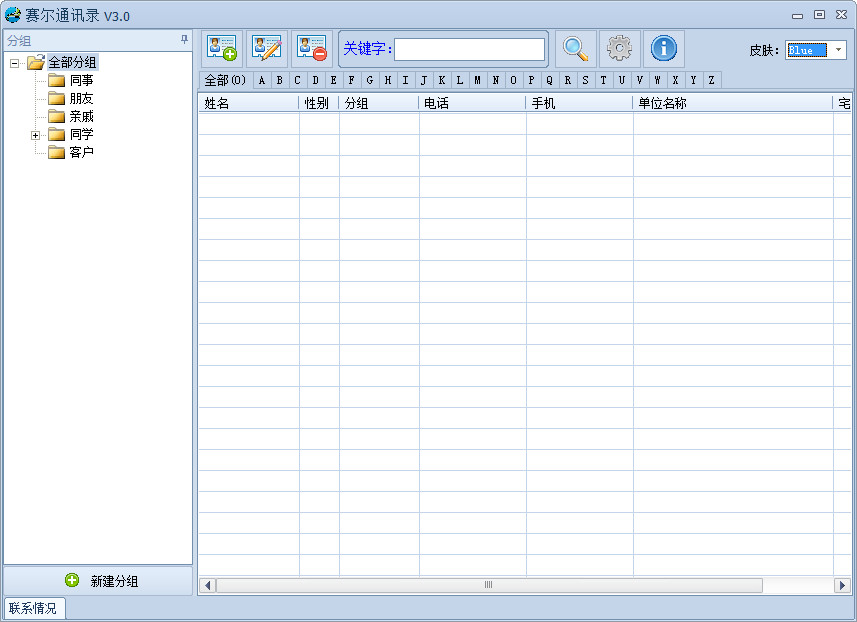
Task: Click the delete contact icon
Action: 312,49
